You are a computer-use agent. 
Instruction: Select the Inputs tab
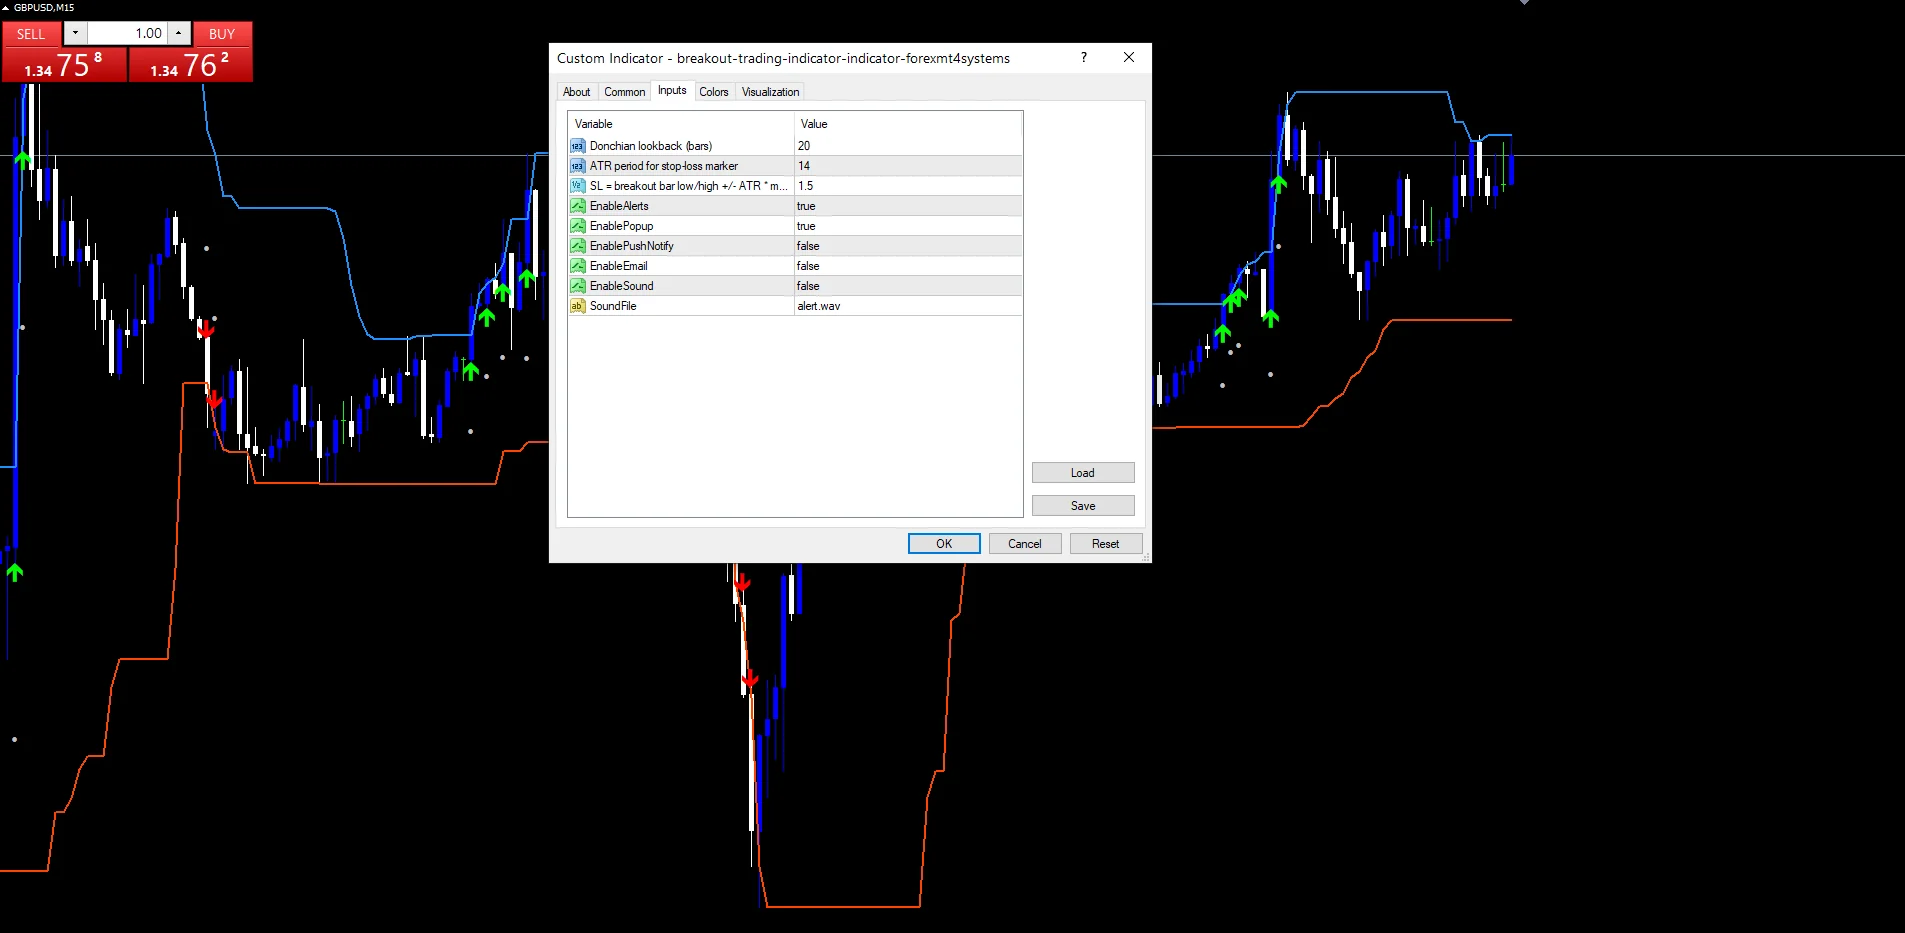[x=672, y=90]
